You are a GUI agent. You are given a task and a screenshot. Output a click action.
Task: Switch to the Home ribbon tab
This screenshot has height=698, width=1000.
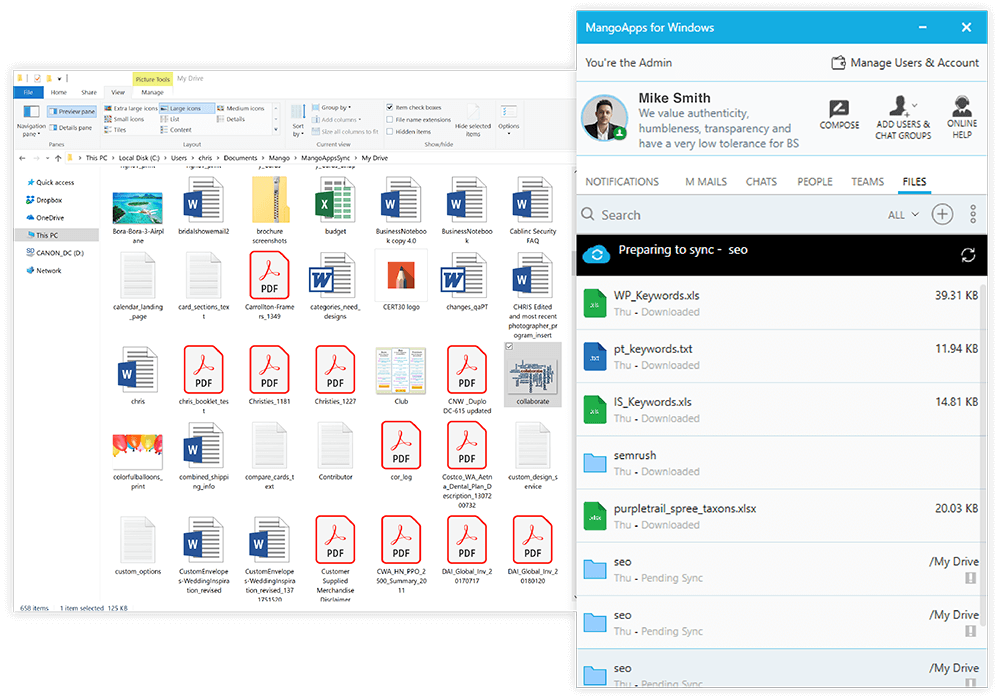[x=59, y=93]
